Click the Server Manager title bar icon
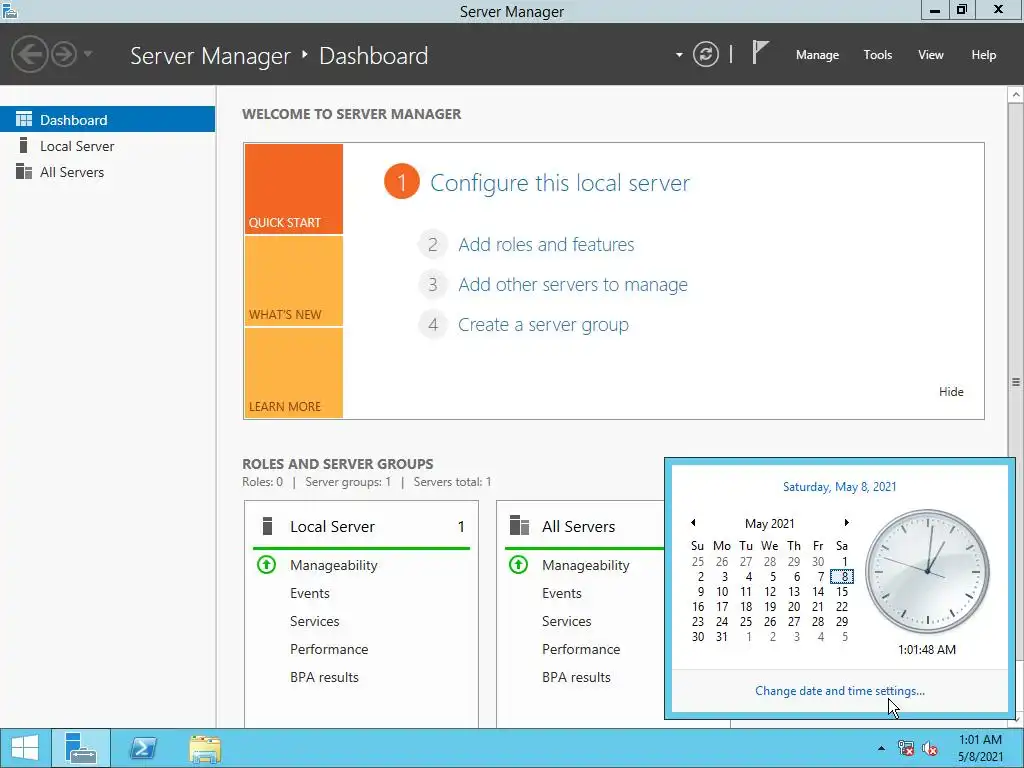The height and width of the screenshot is (768, 1024). click(9, 10)
